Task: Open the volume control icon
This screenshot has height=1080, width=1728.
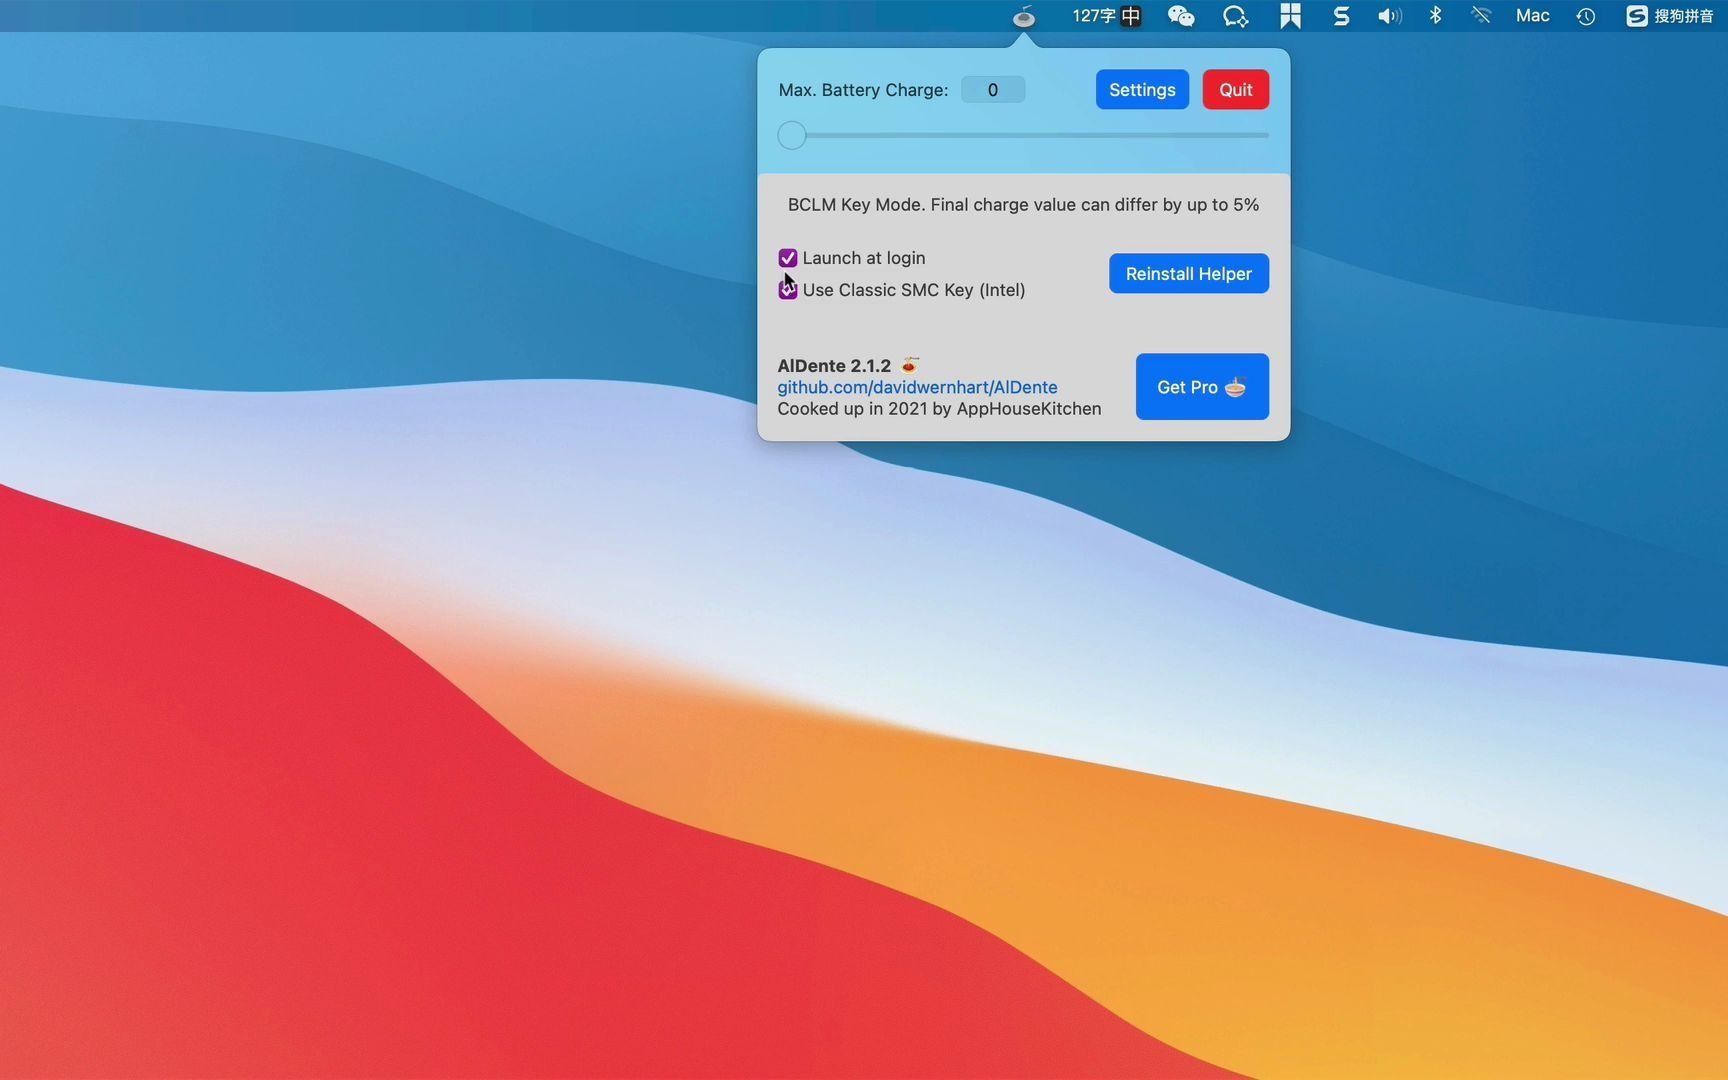Action: tap(1389, 16)
